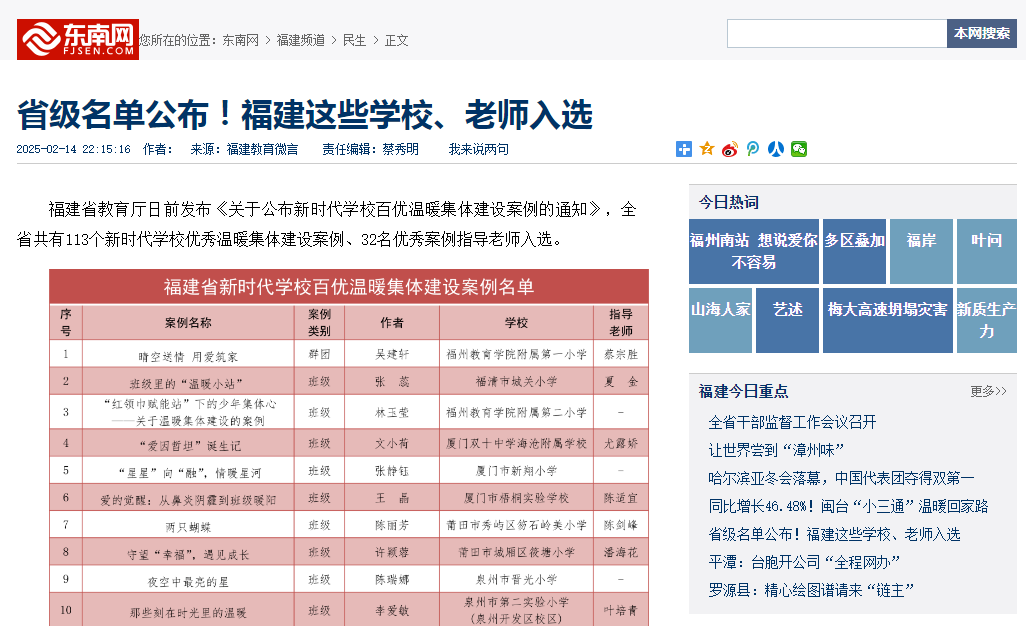Go to 福建频道 in breadcrumb
The image size is (1026, 626).
click(301, 40)
